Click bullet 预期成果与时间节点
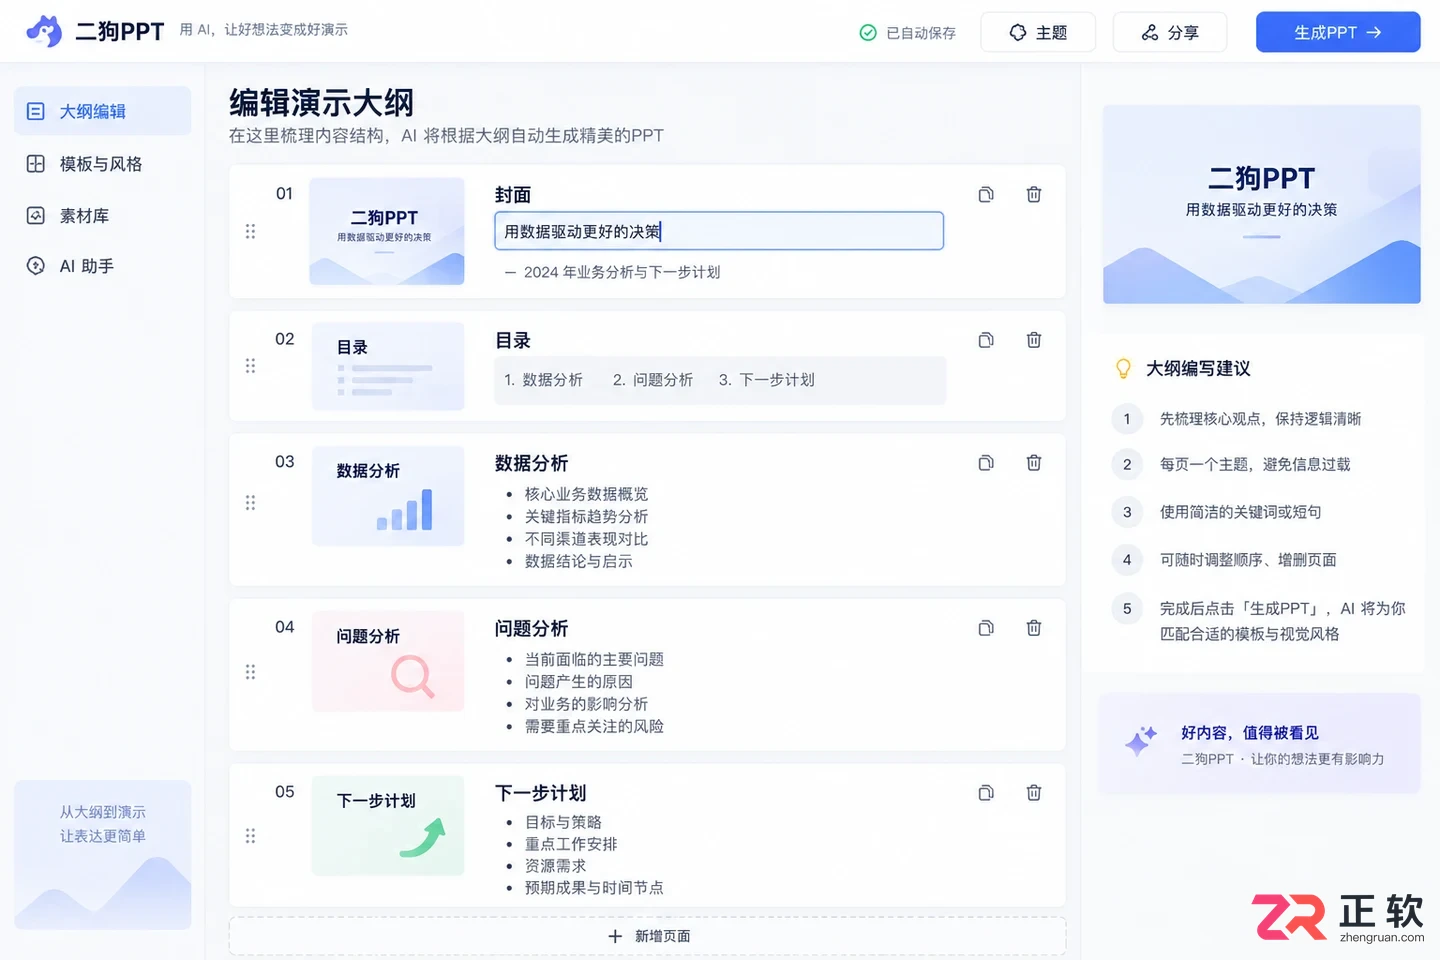The width and height of the screenshot is (1440, 960). pos(594,888)
